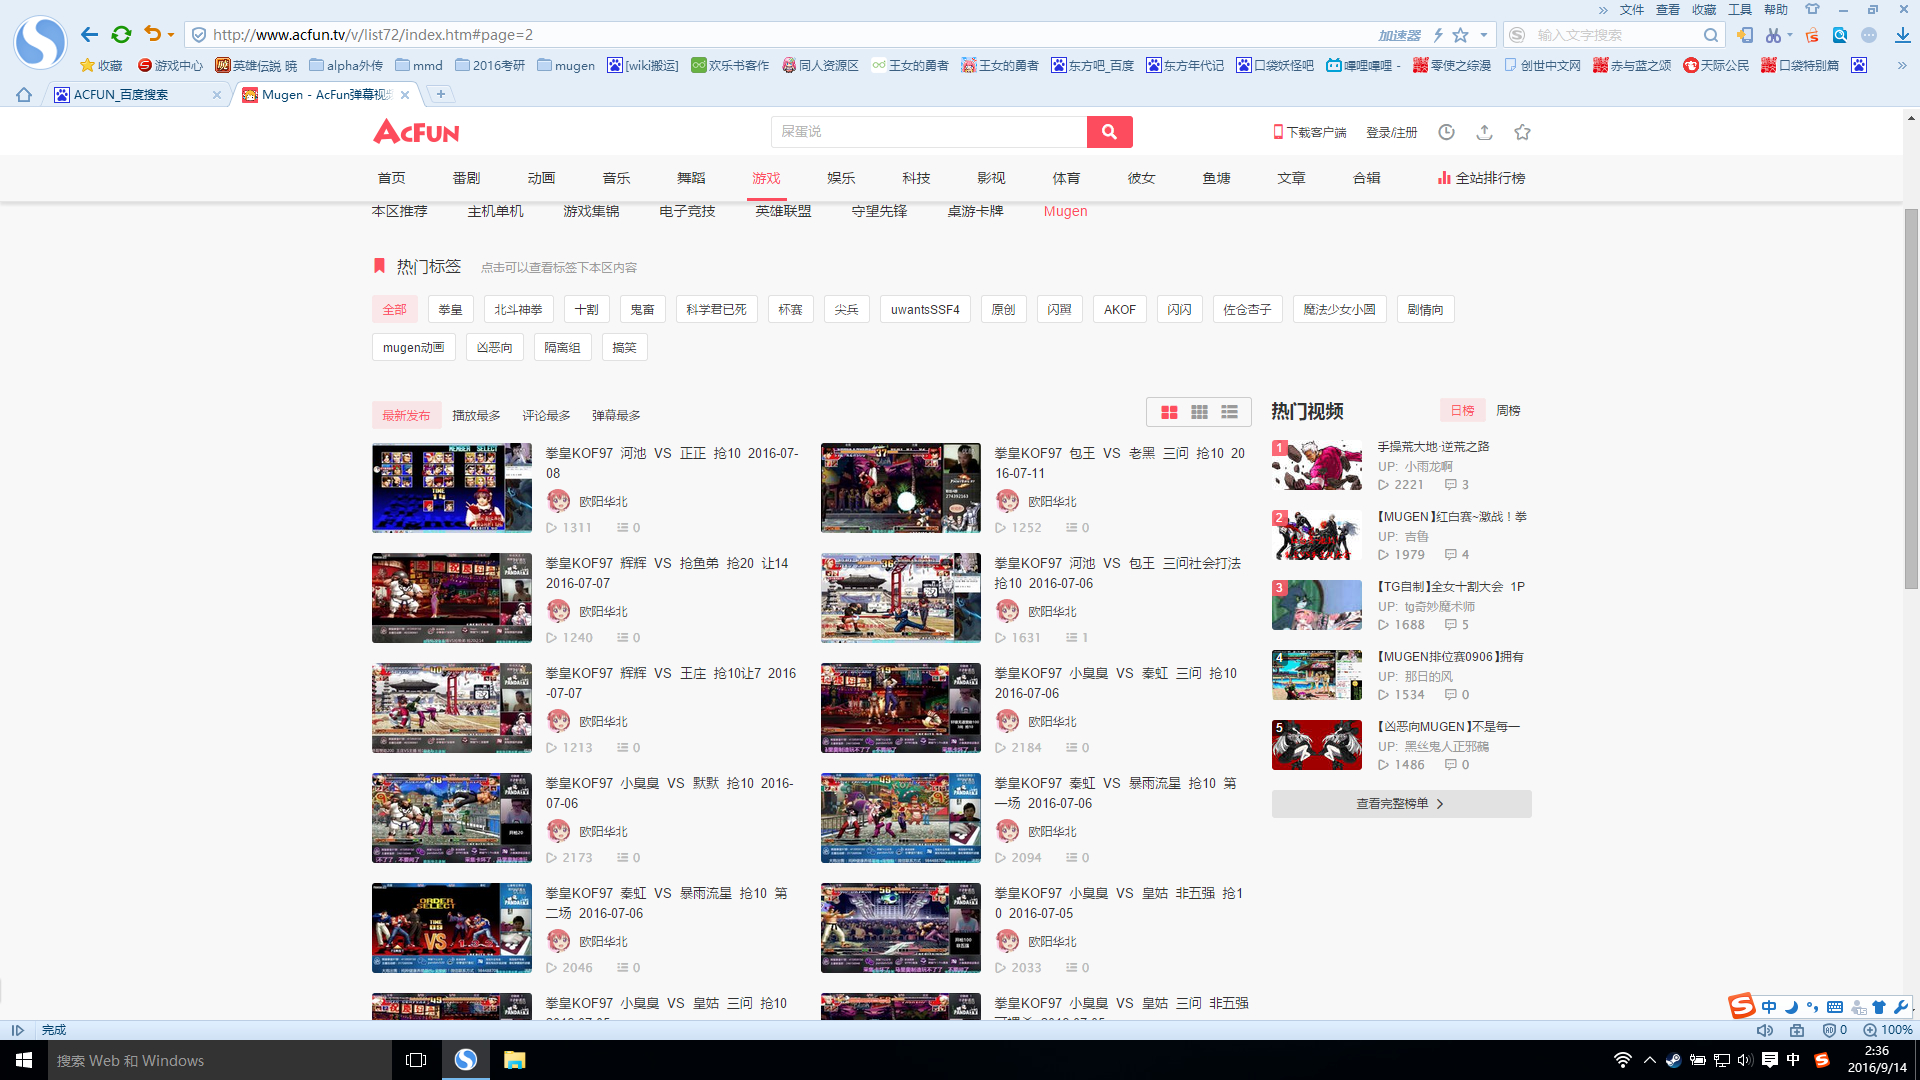The width and height of the screenshot is (1920, 1080).
Task: Expand the address bar dropdown arrow
Action: tap(1484, 35)
